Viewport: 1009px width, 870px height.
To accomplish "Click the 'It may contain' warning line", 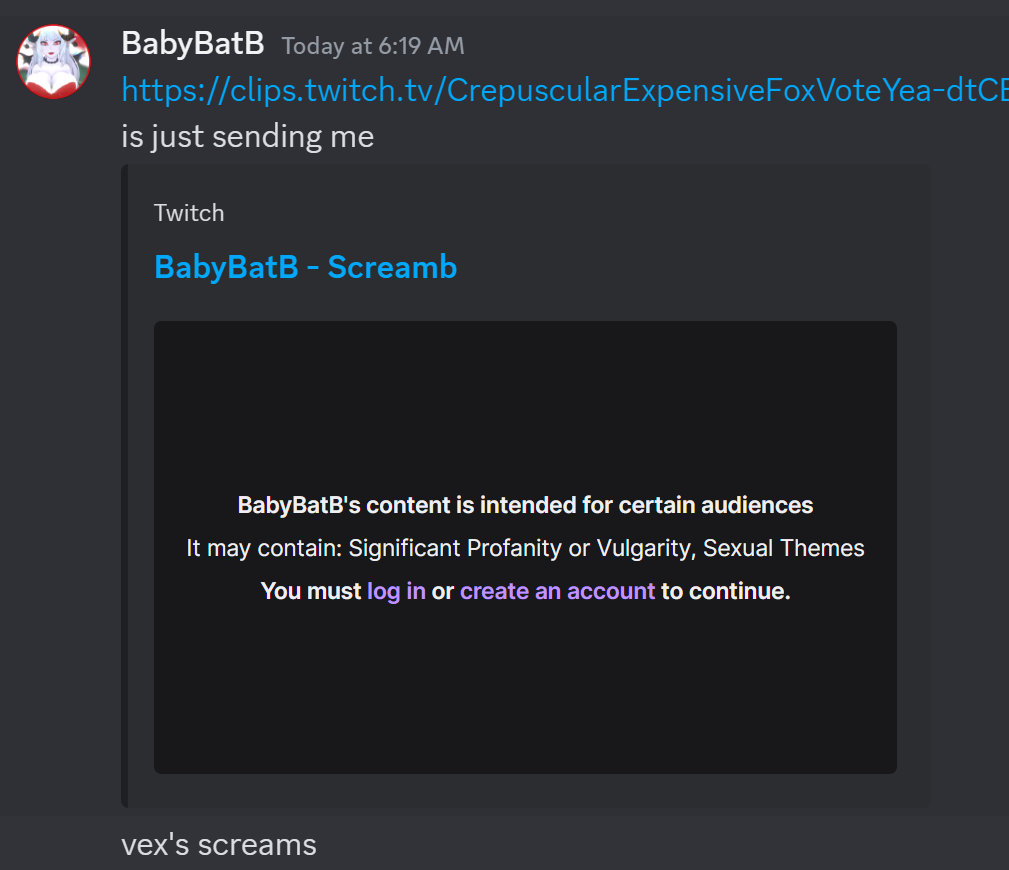I will (525, 548).
